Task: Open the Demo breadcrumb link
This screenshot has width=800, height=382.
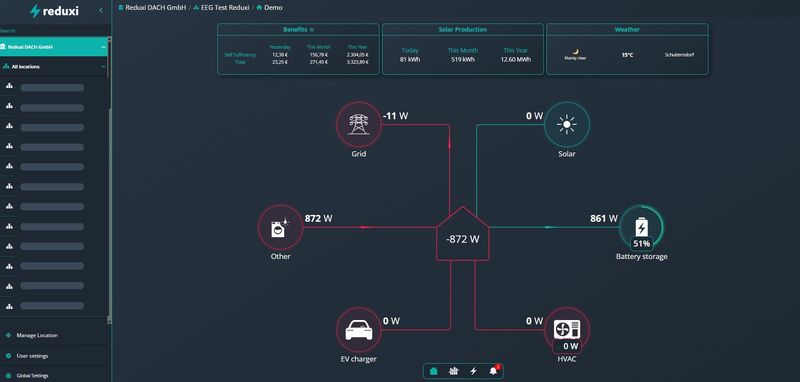Action: coord(273,8)
